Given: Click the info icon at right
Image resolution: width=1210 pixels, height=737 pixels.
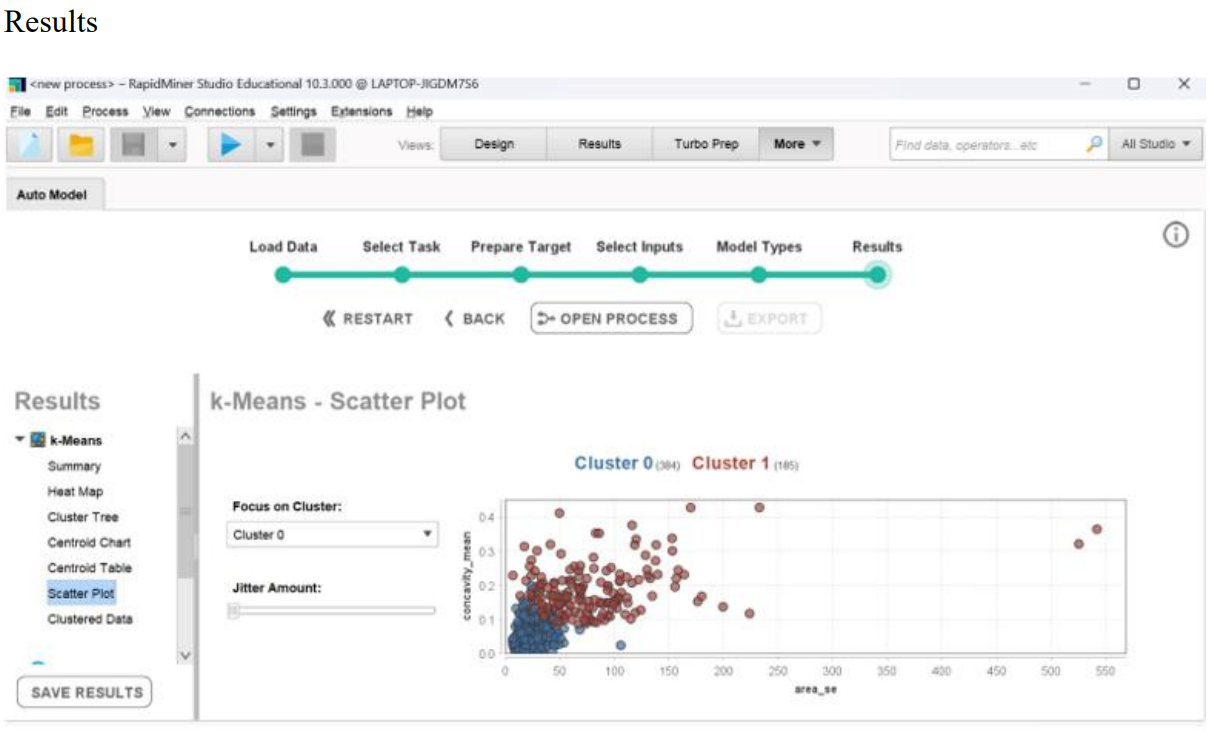Looking at the screenshot, I should 1175,236.
